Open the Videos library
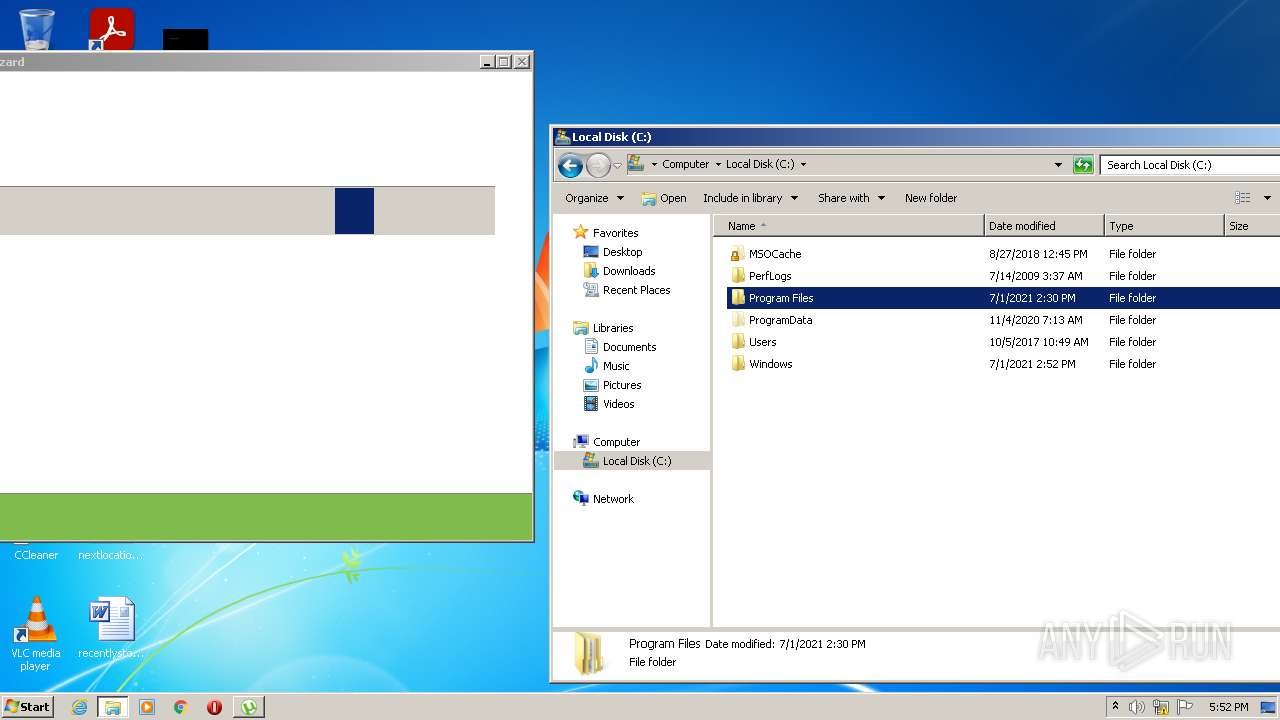1280x720 pixels. (x=618, y=404)
